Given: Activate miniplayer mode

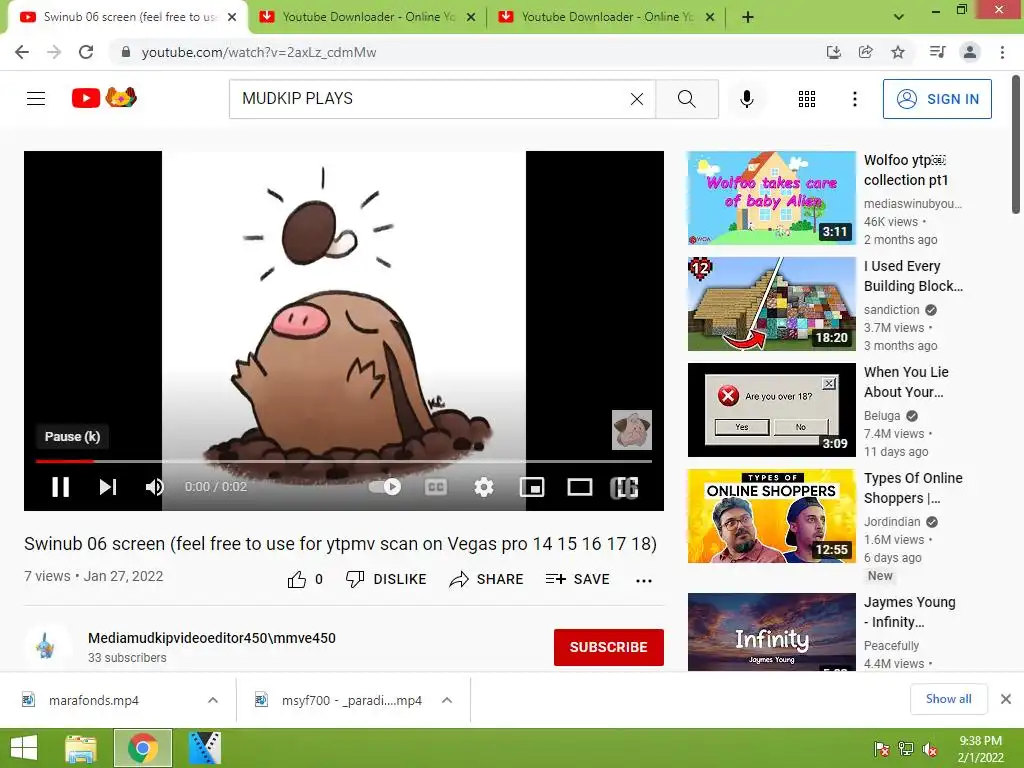Looking at the screenshot, I should [532, 487].
